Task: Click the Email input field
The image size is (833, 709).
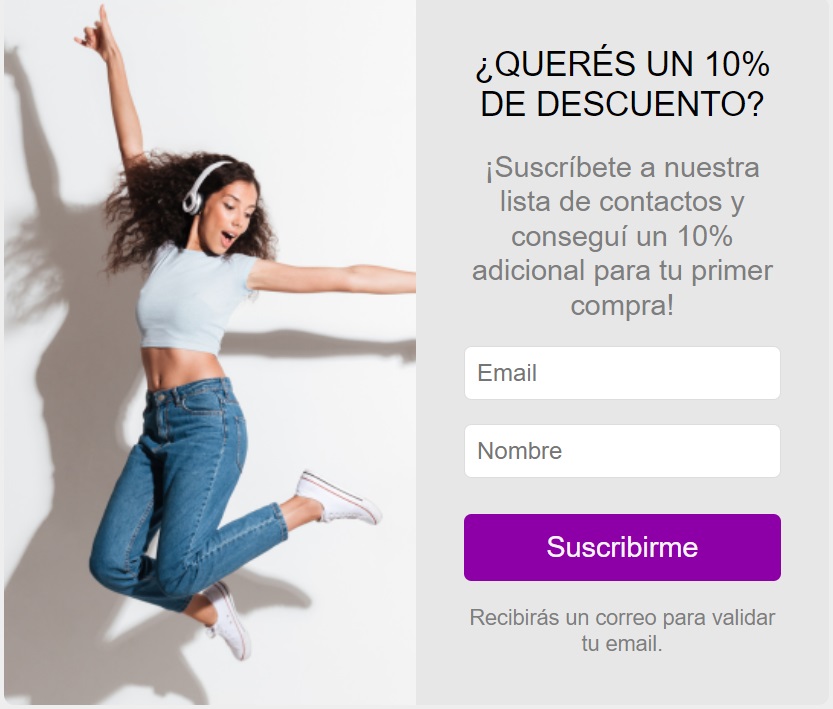Action: tap(622, 373)
